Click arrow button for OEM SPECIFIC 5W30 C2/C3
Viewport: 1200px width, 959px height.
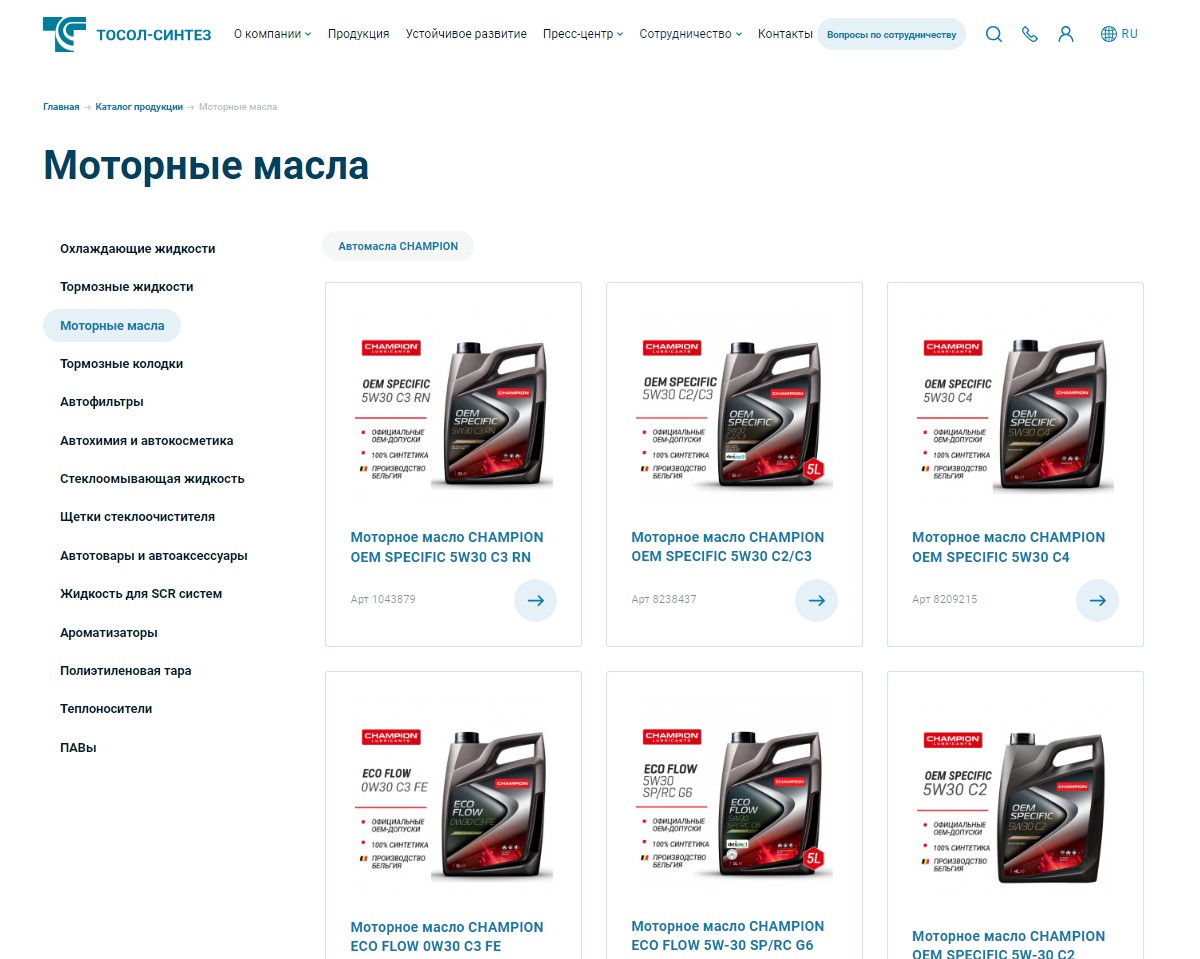[817, 600]
